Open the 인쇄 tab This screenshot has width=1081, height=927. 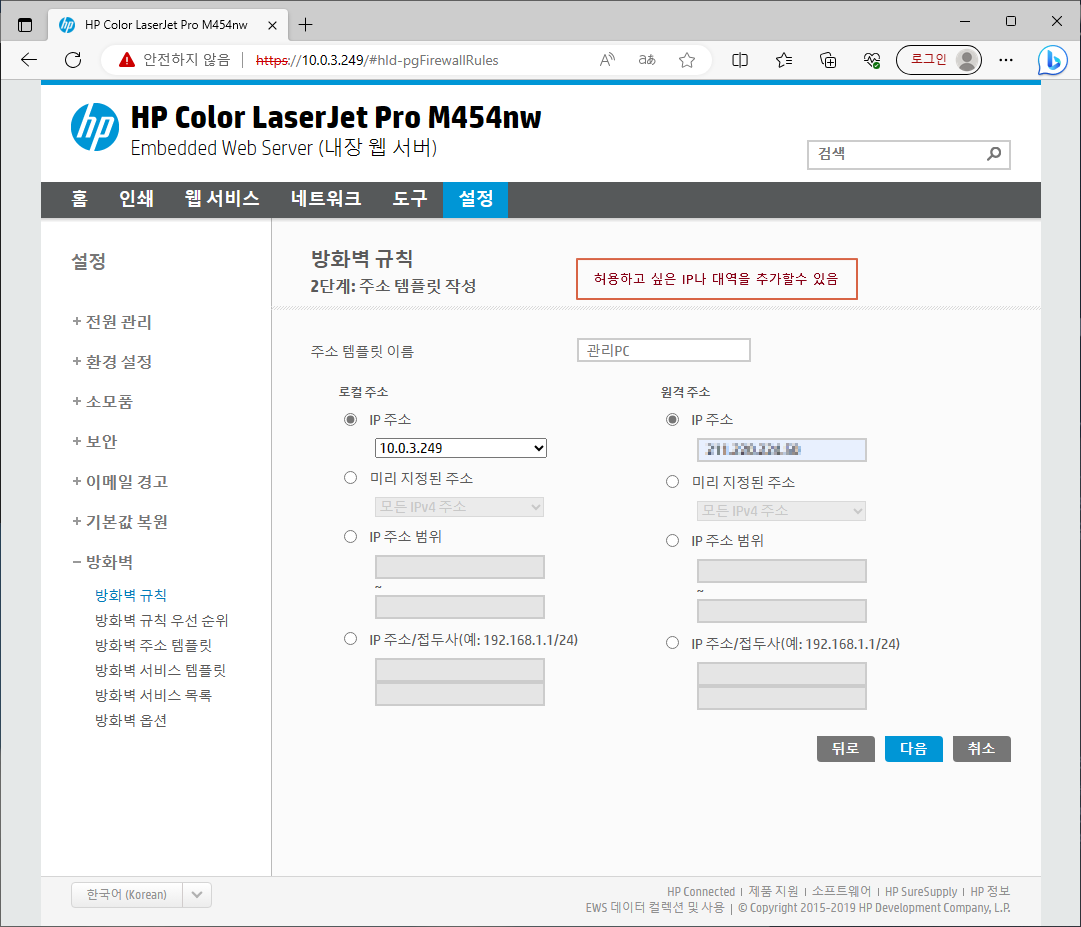click(136, 199)
